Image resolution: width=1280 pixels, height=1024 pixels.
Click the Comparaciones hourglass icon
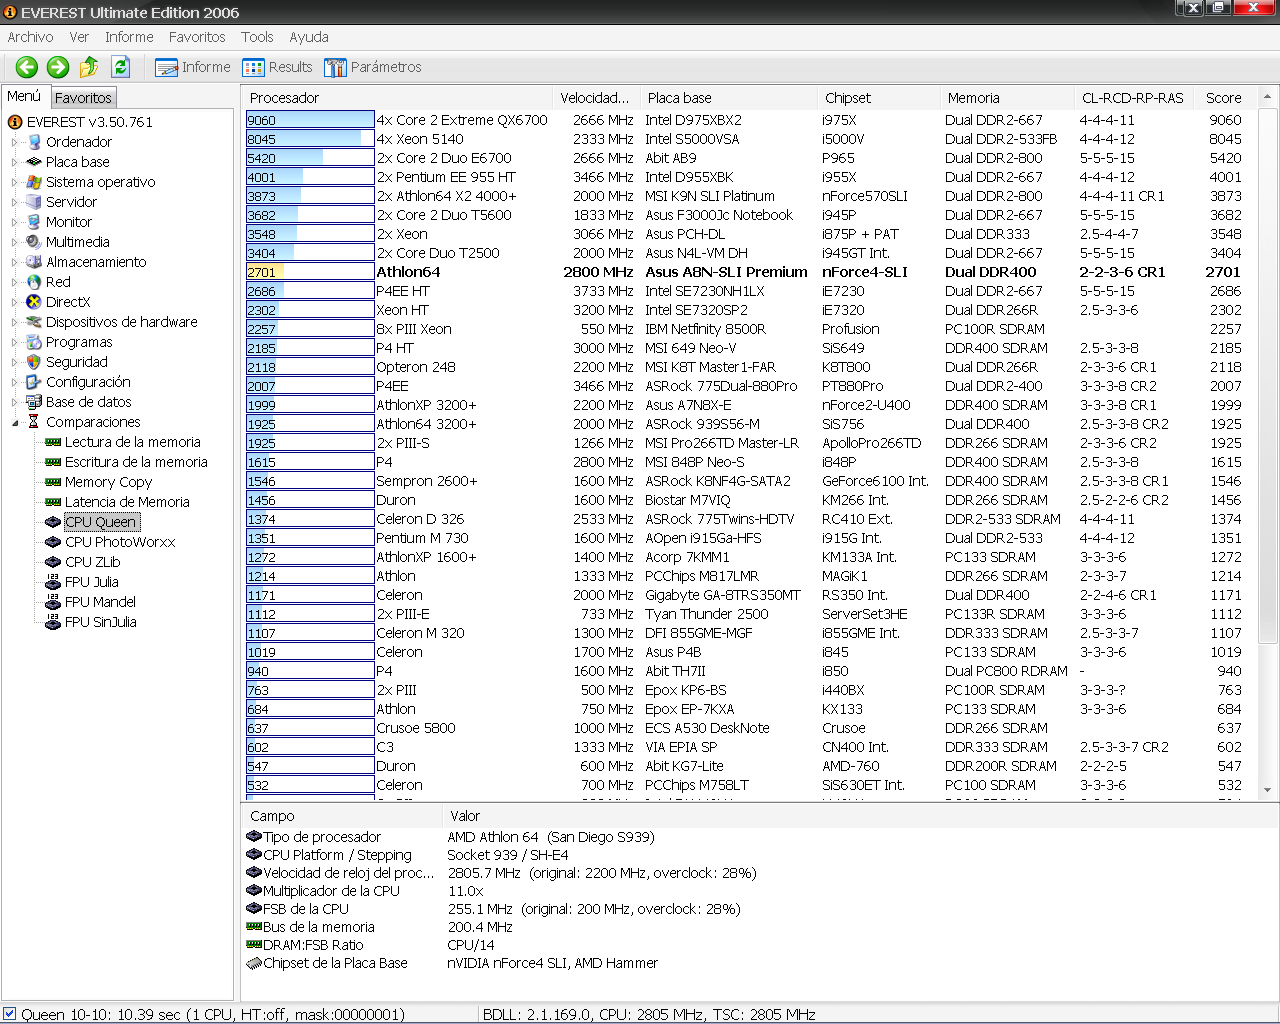(34, 422)
